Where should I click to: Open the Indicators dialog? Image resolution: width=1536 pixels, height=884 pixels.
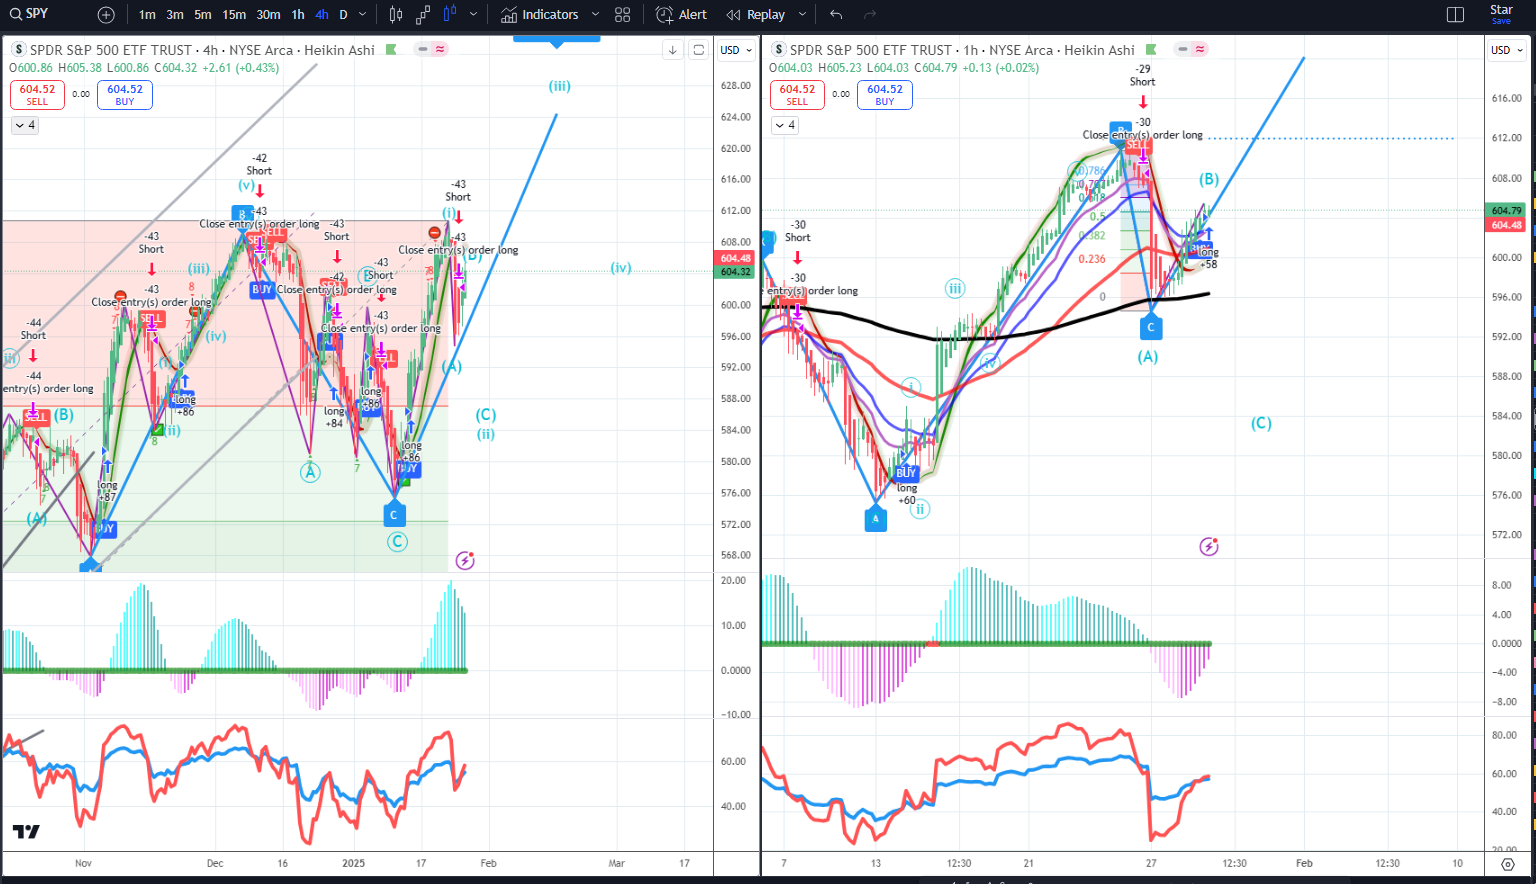click(x=540, y=15)
